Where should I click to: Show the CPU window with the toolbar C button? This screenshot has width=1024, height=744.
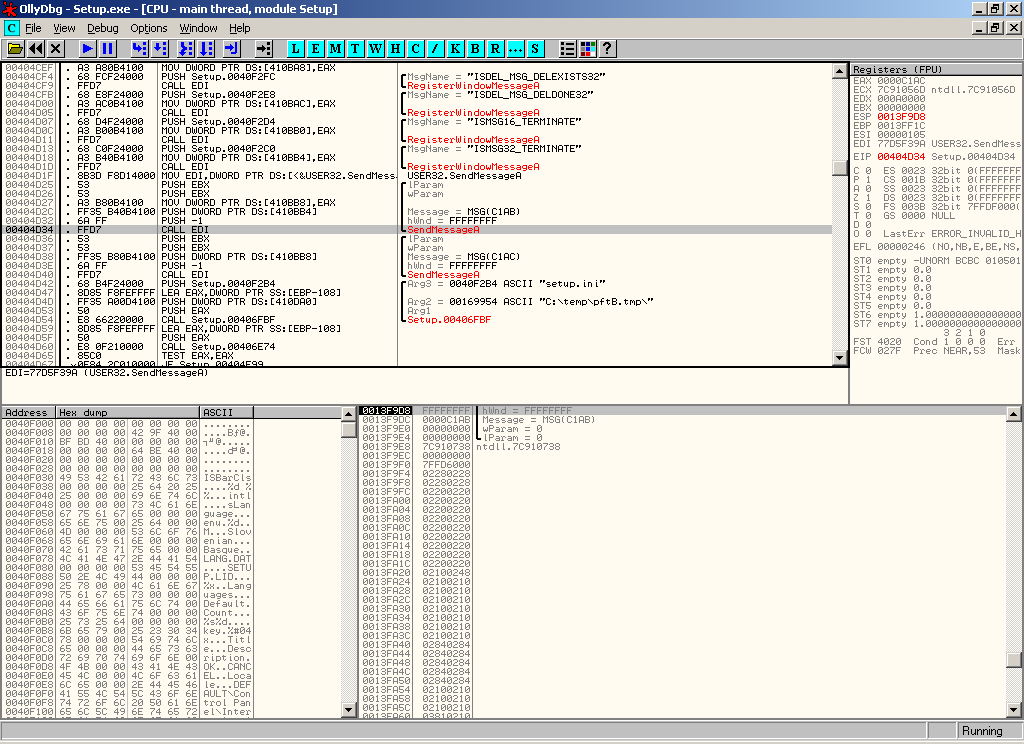pyautogui.click(x=415, y=49)
